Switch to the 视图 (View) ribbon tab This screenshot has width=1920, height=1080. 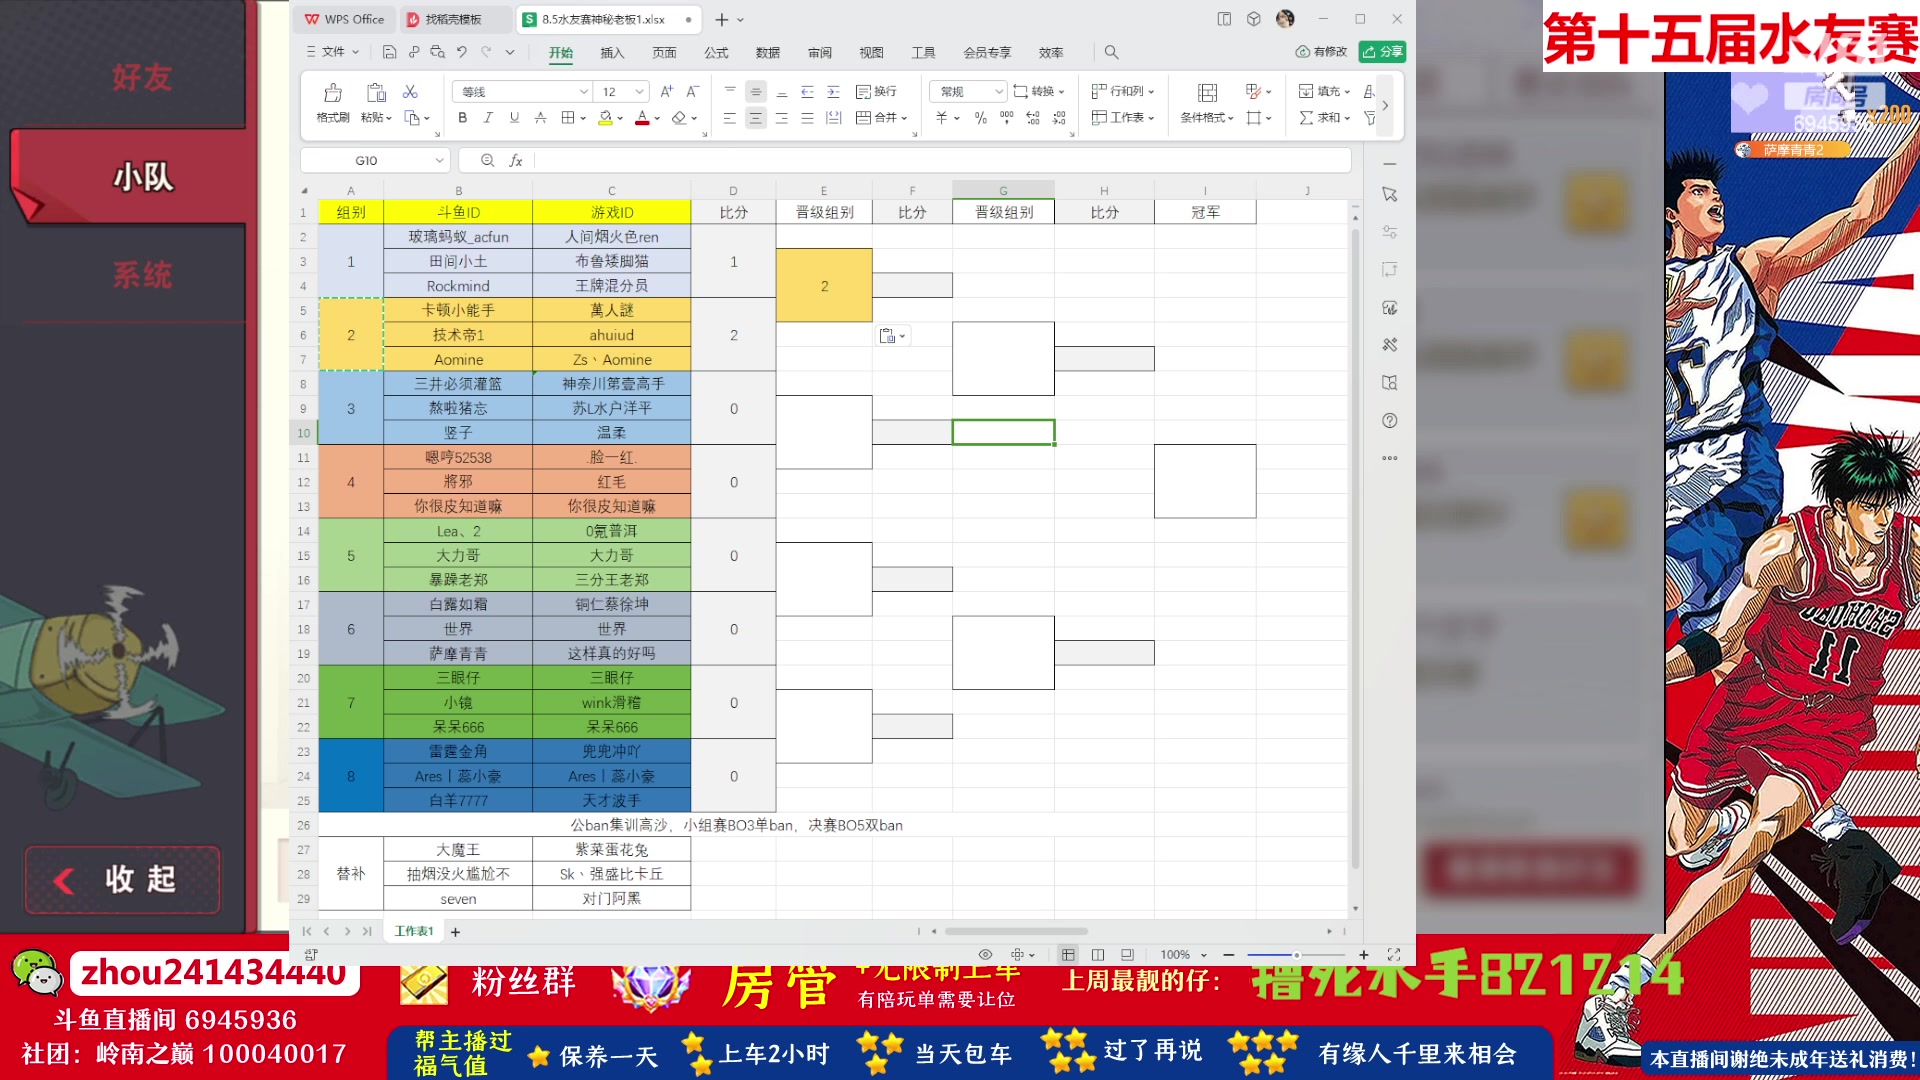click(871, 53)
